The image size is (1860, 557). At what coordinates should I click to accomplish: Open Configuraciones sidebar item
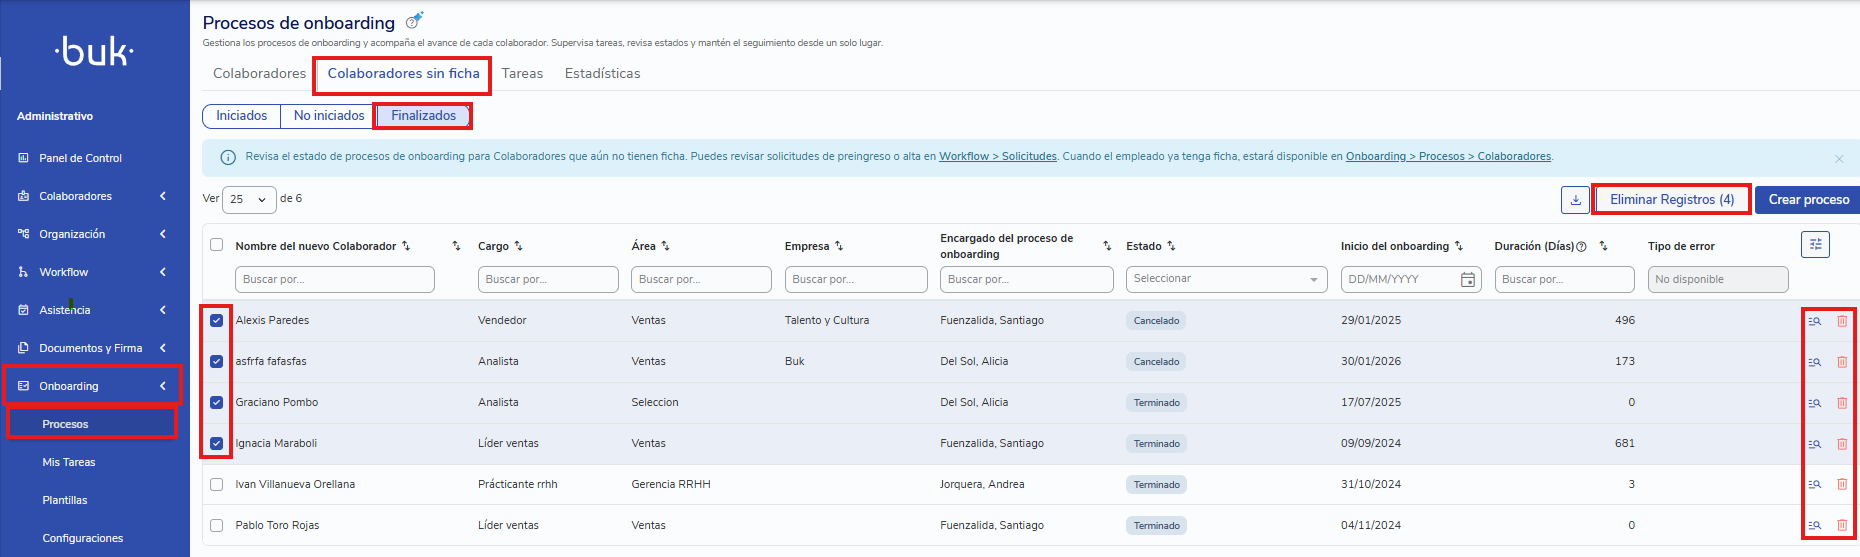click(83, 538)
